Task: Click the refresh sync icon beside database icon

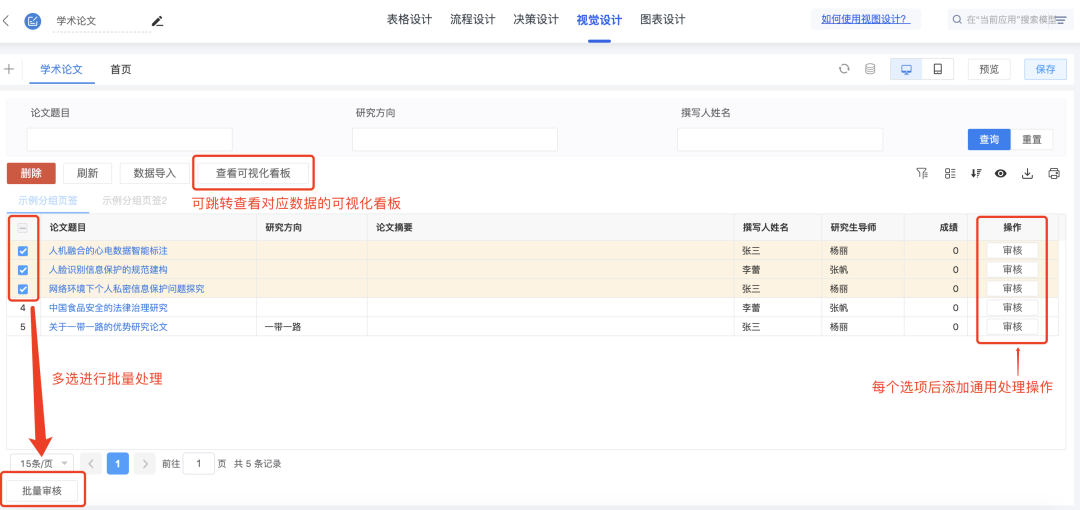Action: click(x=844, y=69)
